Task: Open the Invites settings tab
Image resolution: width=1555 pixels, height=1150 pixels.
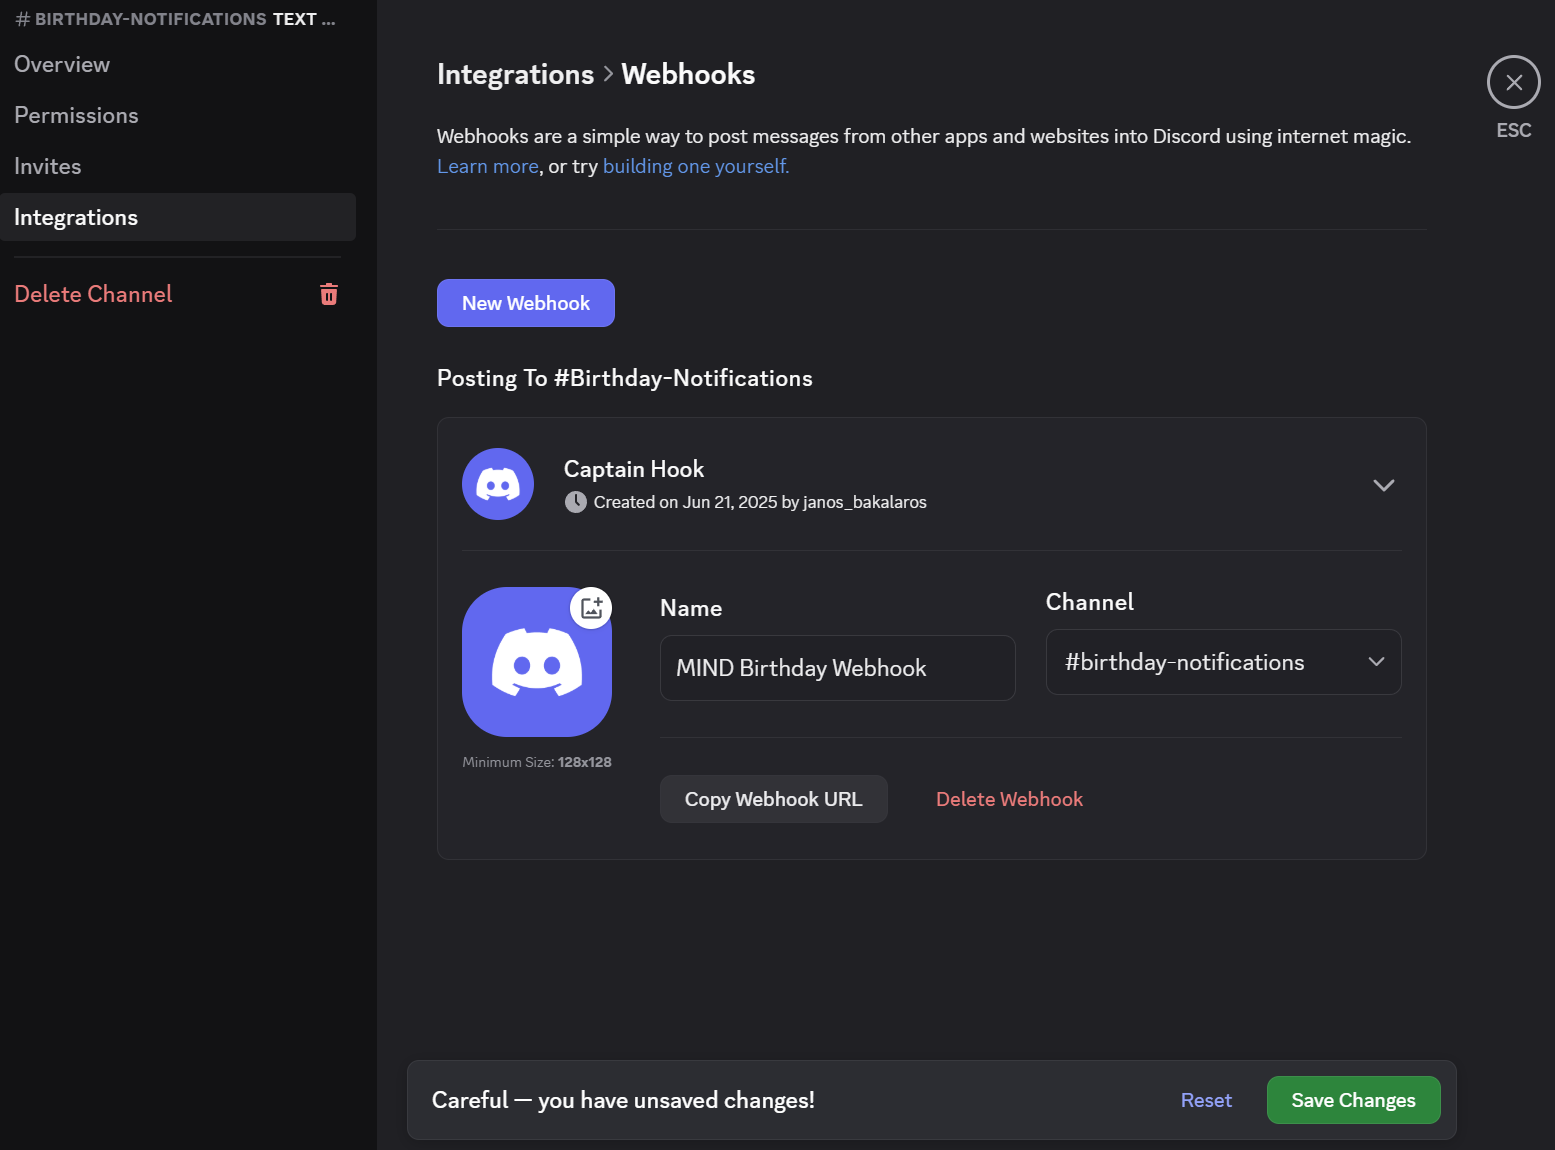Action: pyautogui.click(x=178, y=166)
